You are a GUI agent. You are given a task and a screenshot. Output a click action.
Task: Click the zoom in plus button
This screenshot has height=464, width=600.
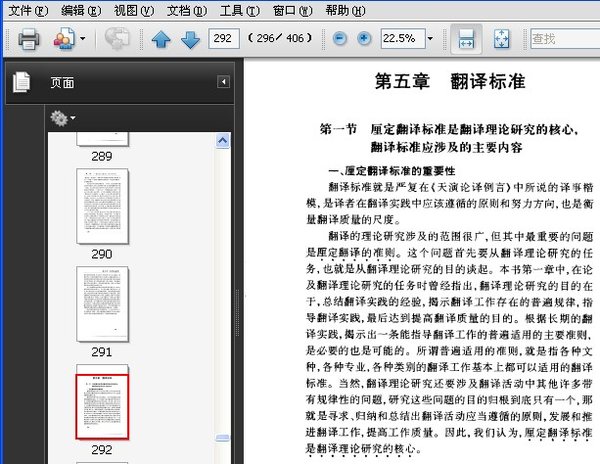(x=364, y=39)
